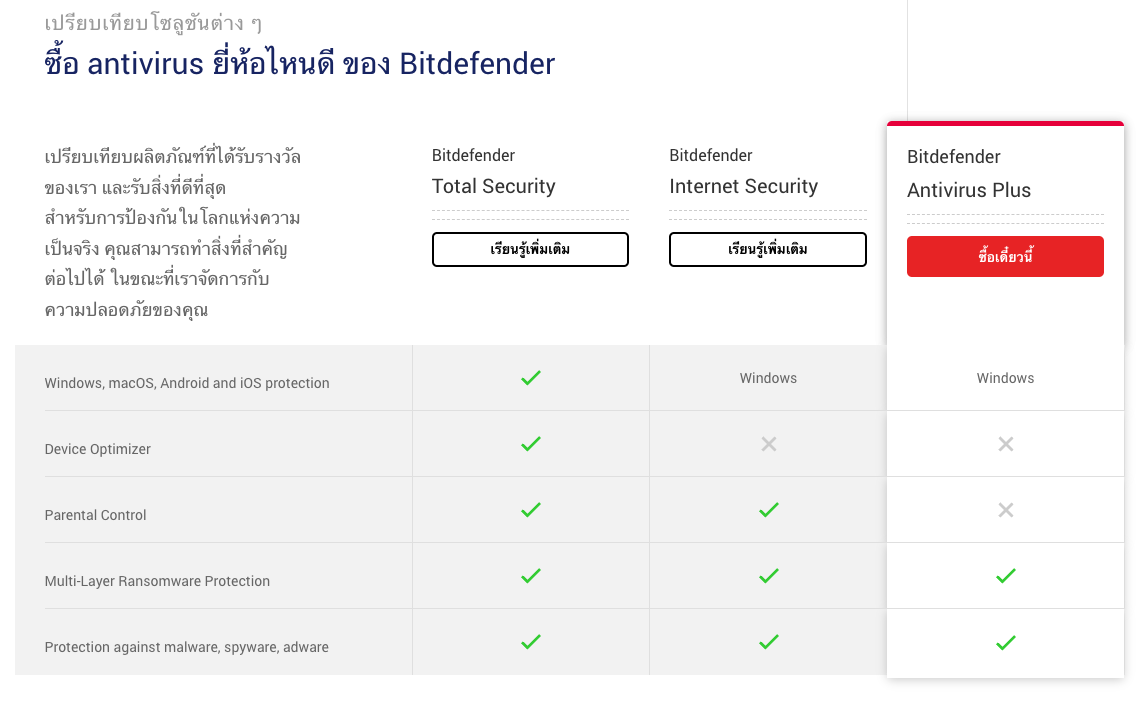Image resolution: width=1144 pixels, height=704 pixels.
Task: Click the malware protection checkmark under Total Security
Action: (530, 643)
